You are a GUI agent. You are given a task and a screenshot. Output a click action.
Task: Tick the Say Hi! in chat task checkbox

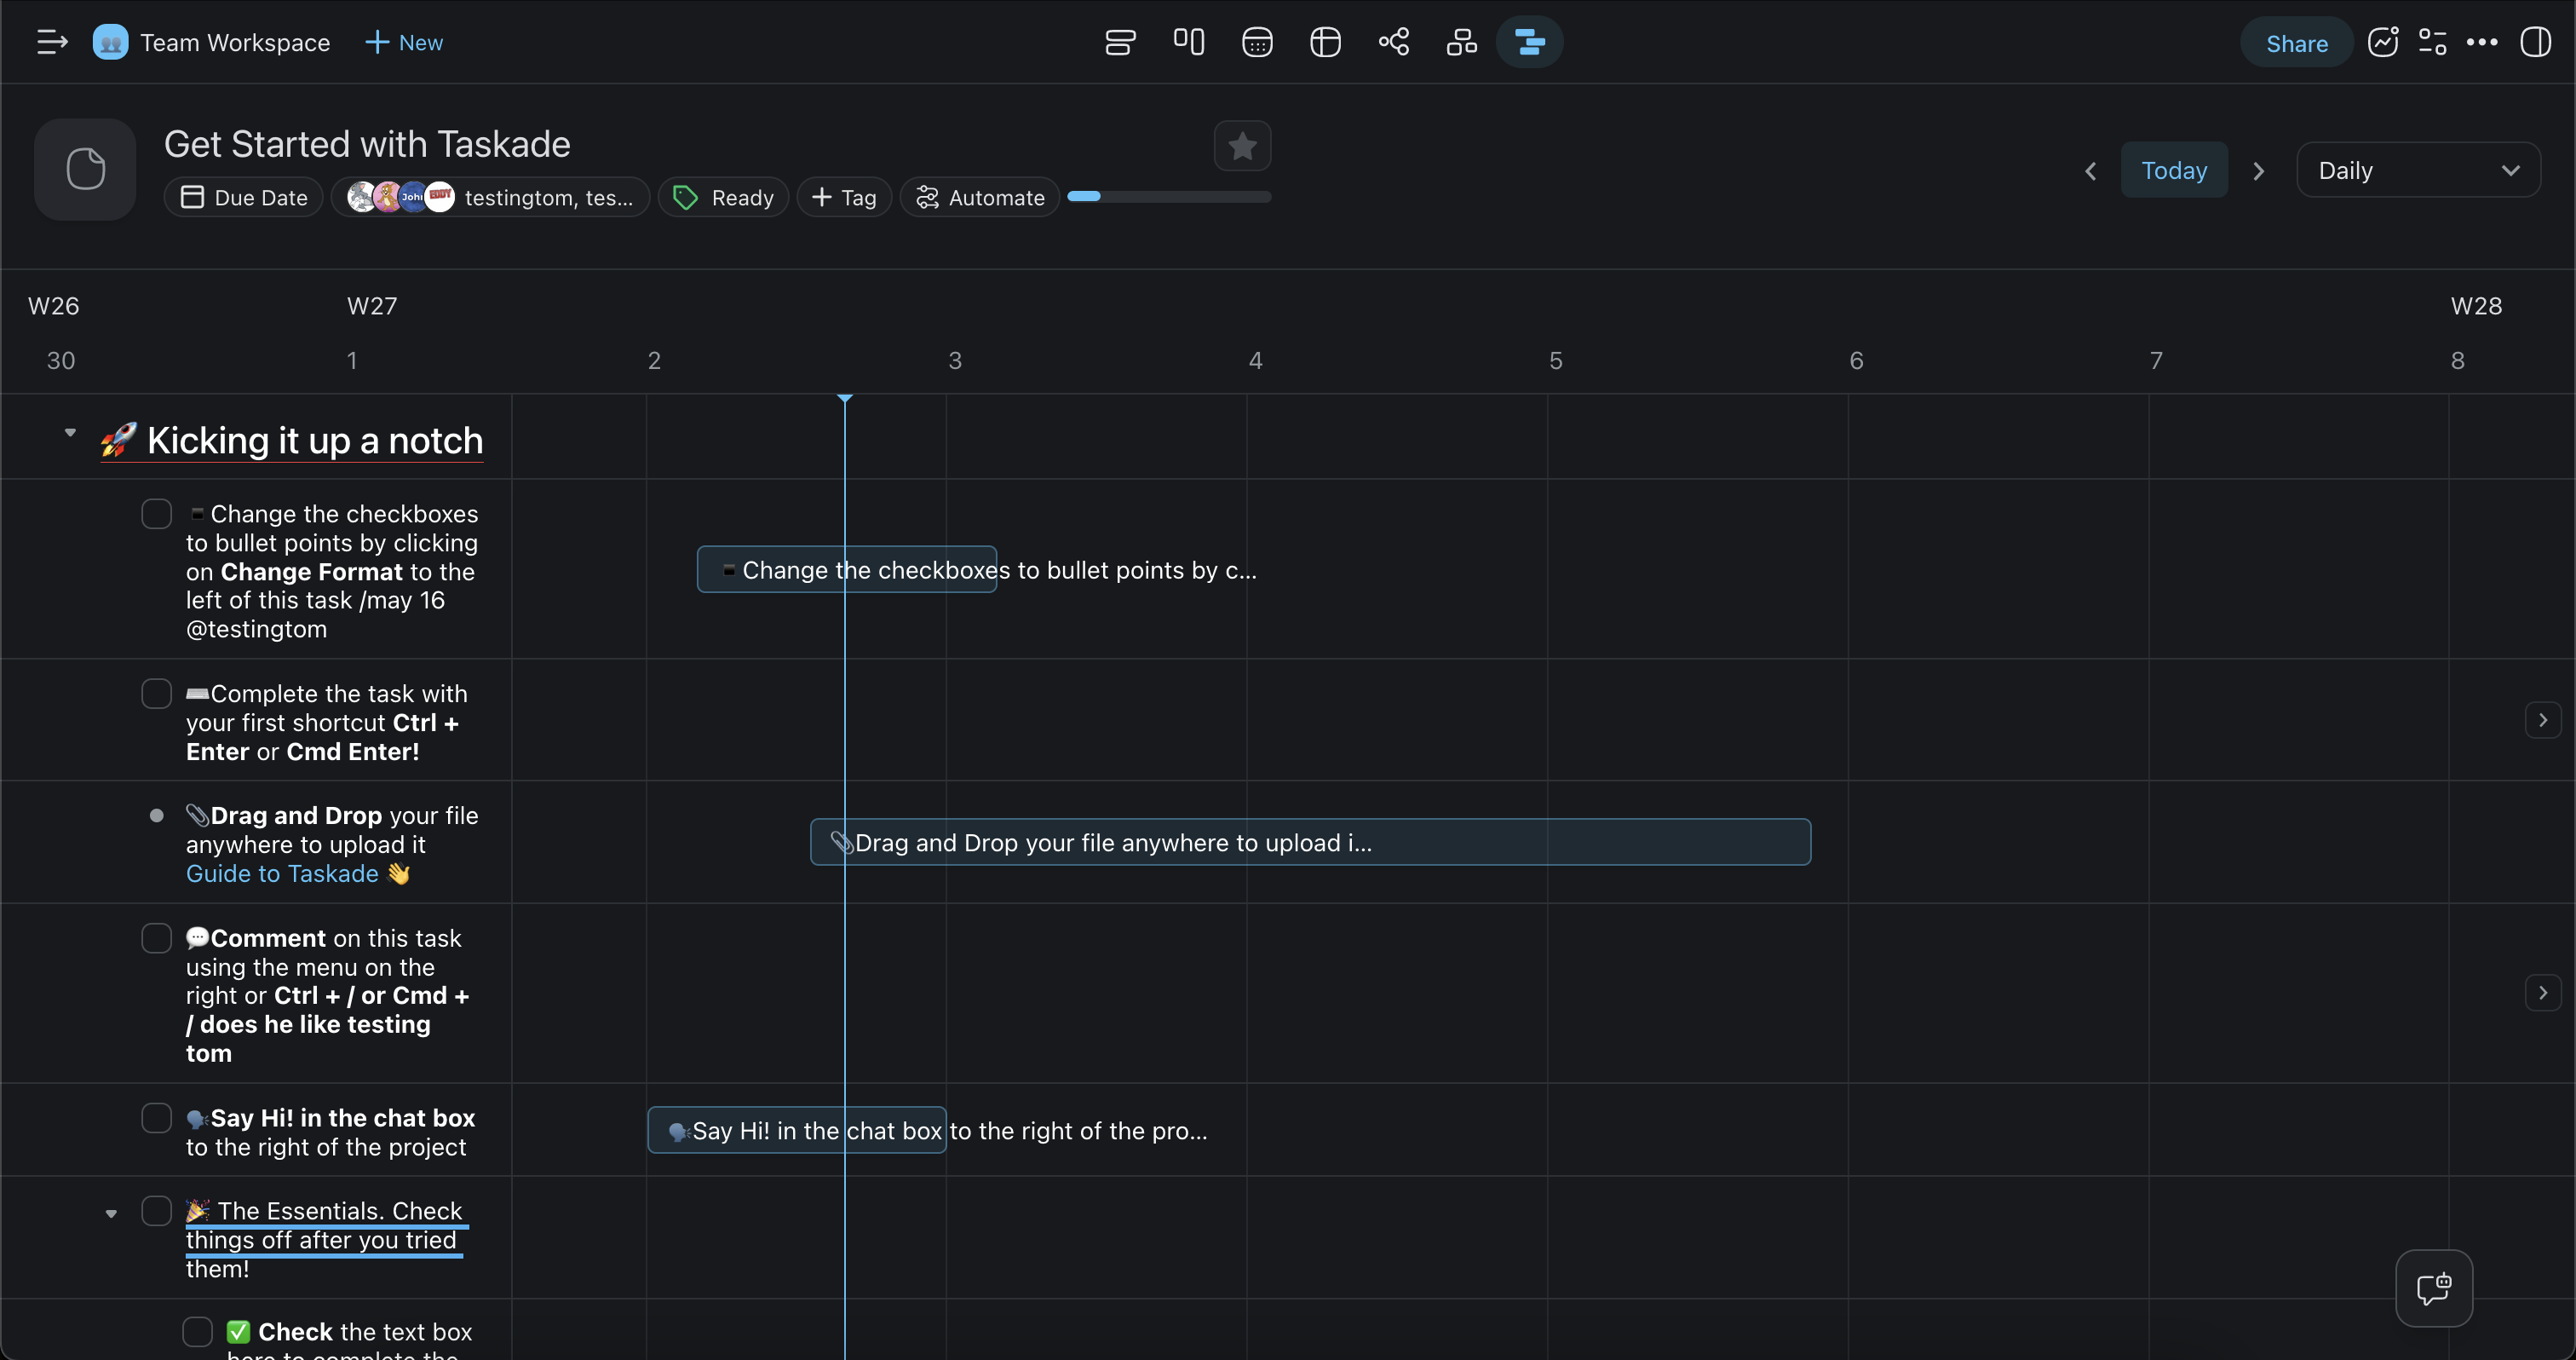(156, 1118)
